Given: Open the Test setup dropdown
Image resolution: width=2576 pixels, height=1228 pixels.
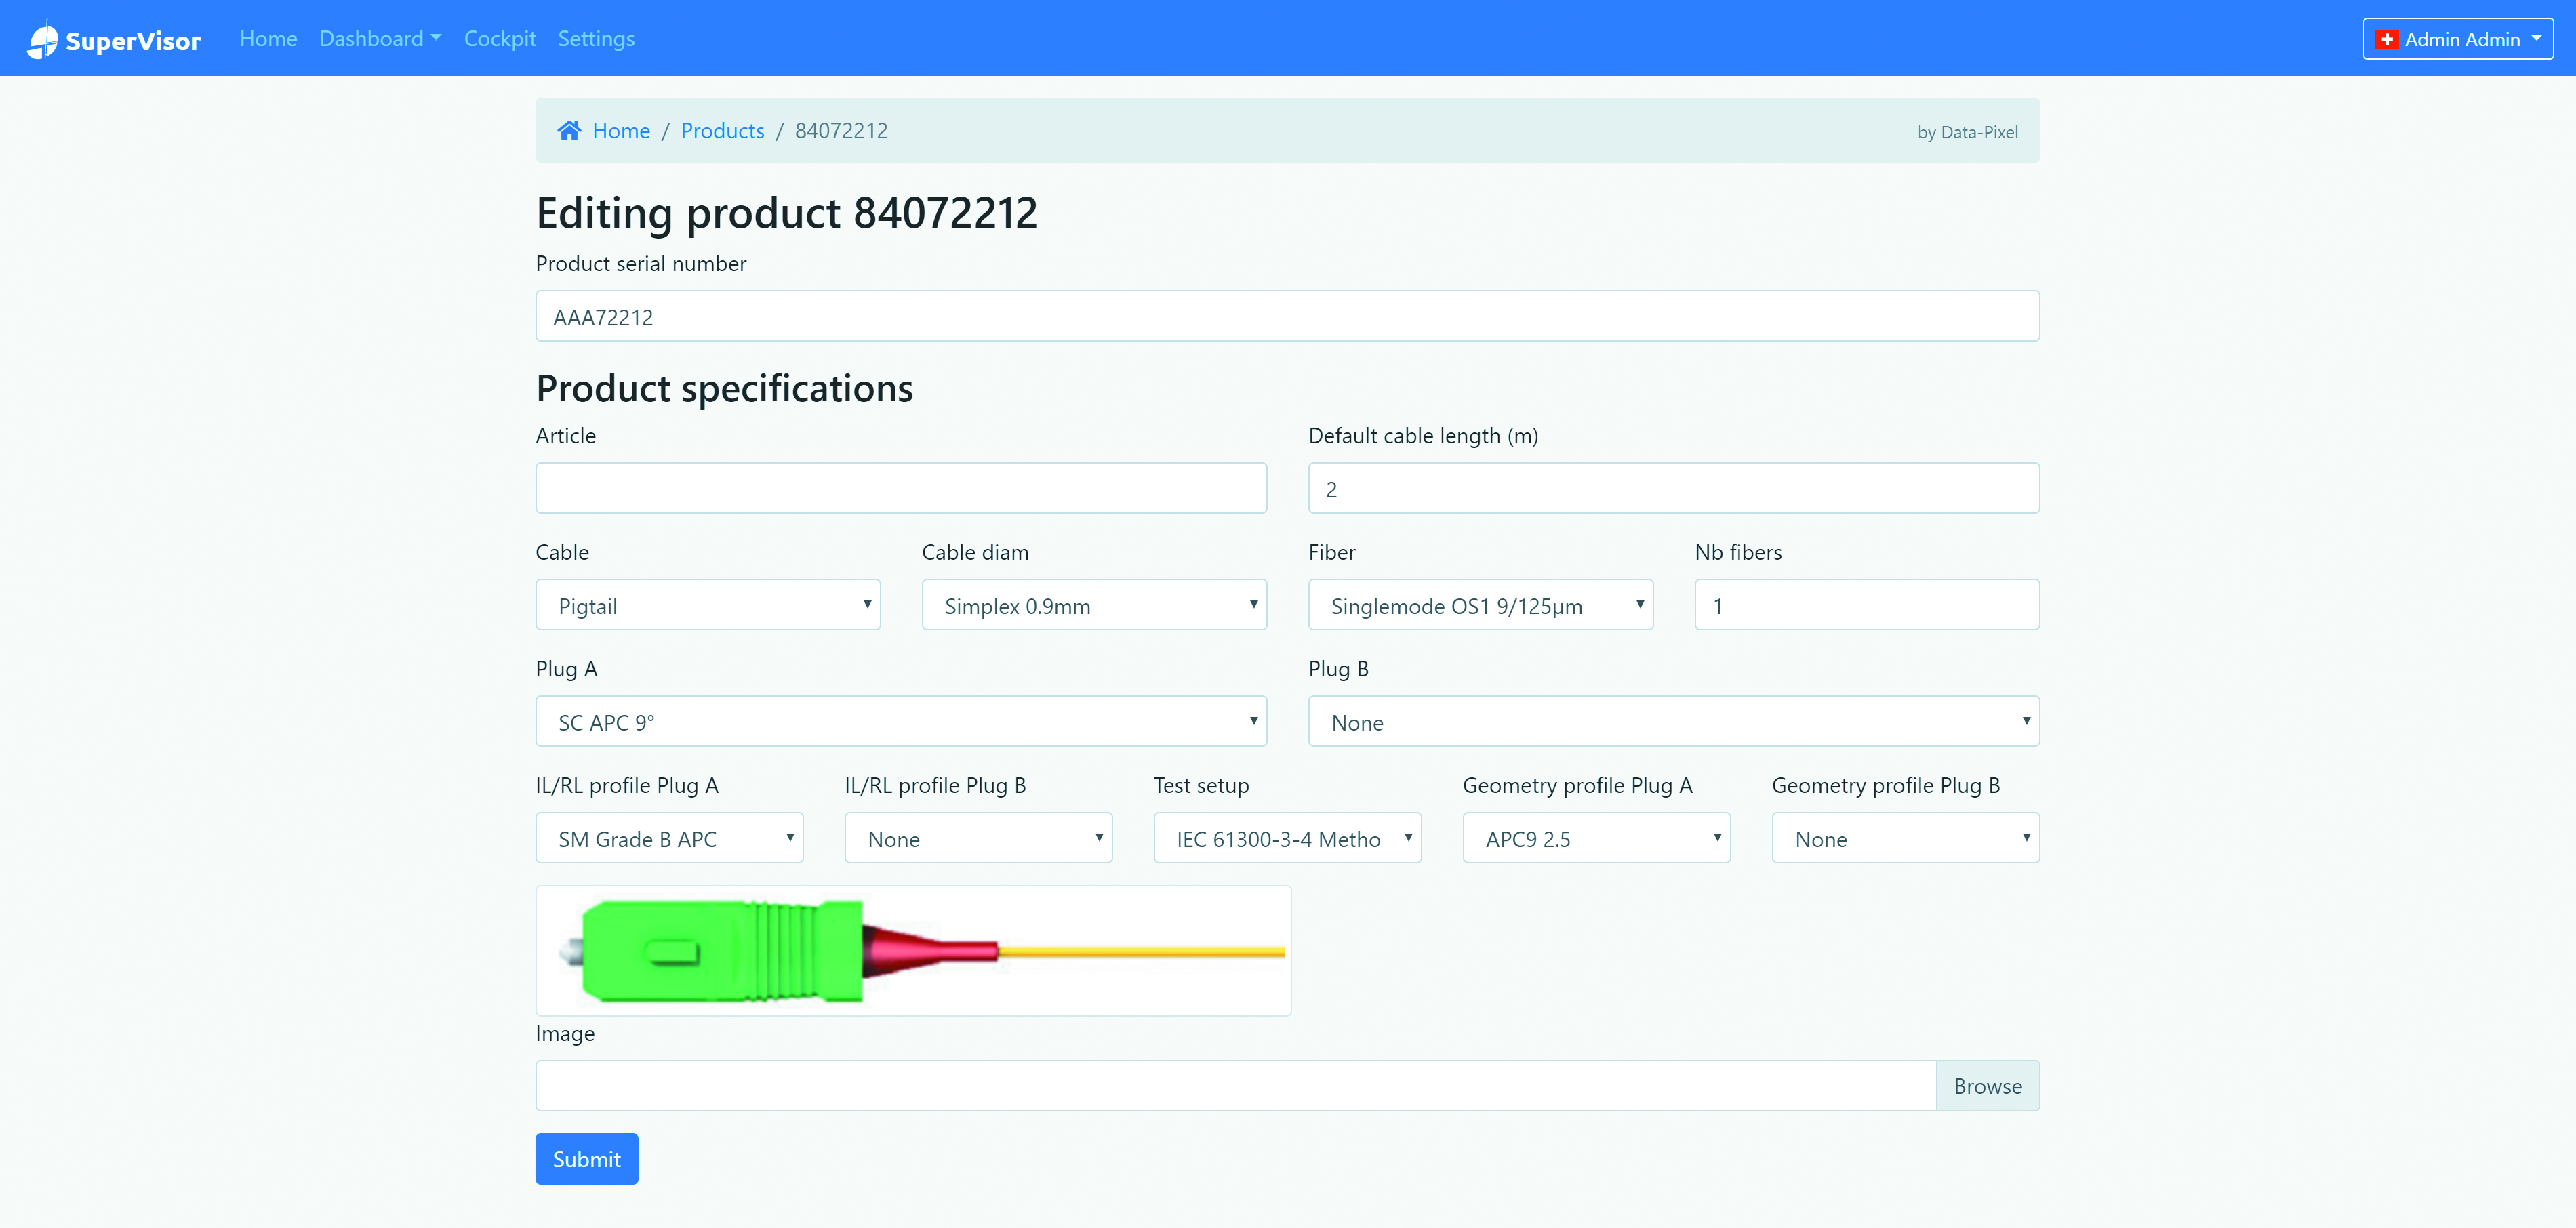Looking at the screenshot, I should coord(1287,838).
